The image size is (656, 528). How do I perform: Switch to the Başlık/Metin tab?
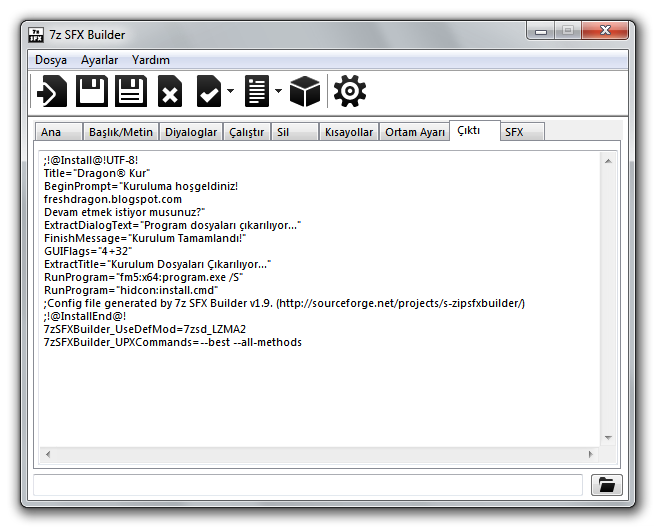121,132
